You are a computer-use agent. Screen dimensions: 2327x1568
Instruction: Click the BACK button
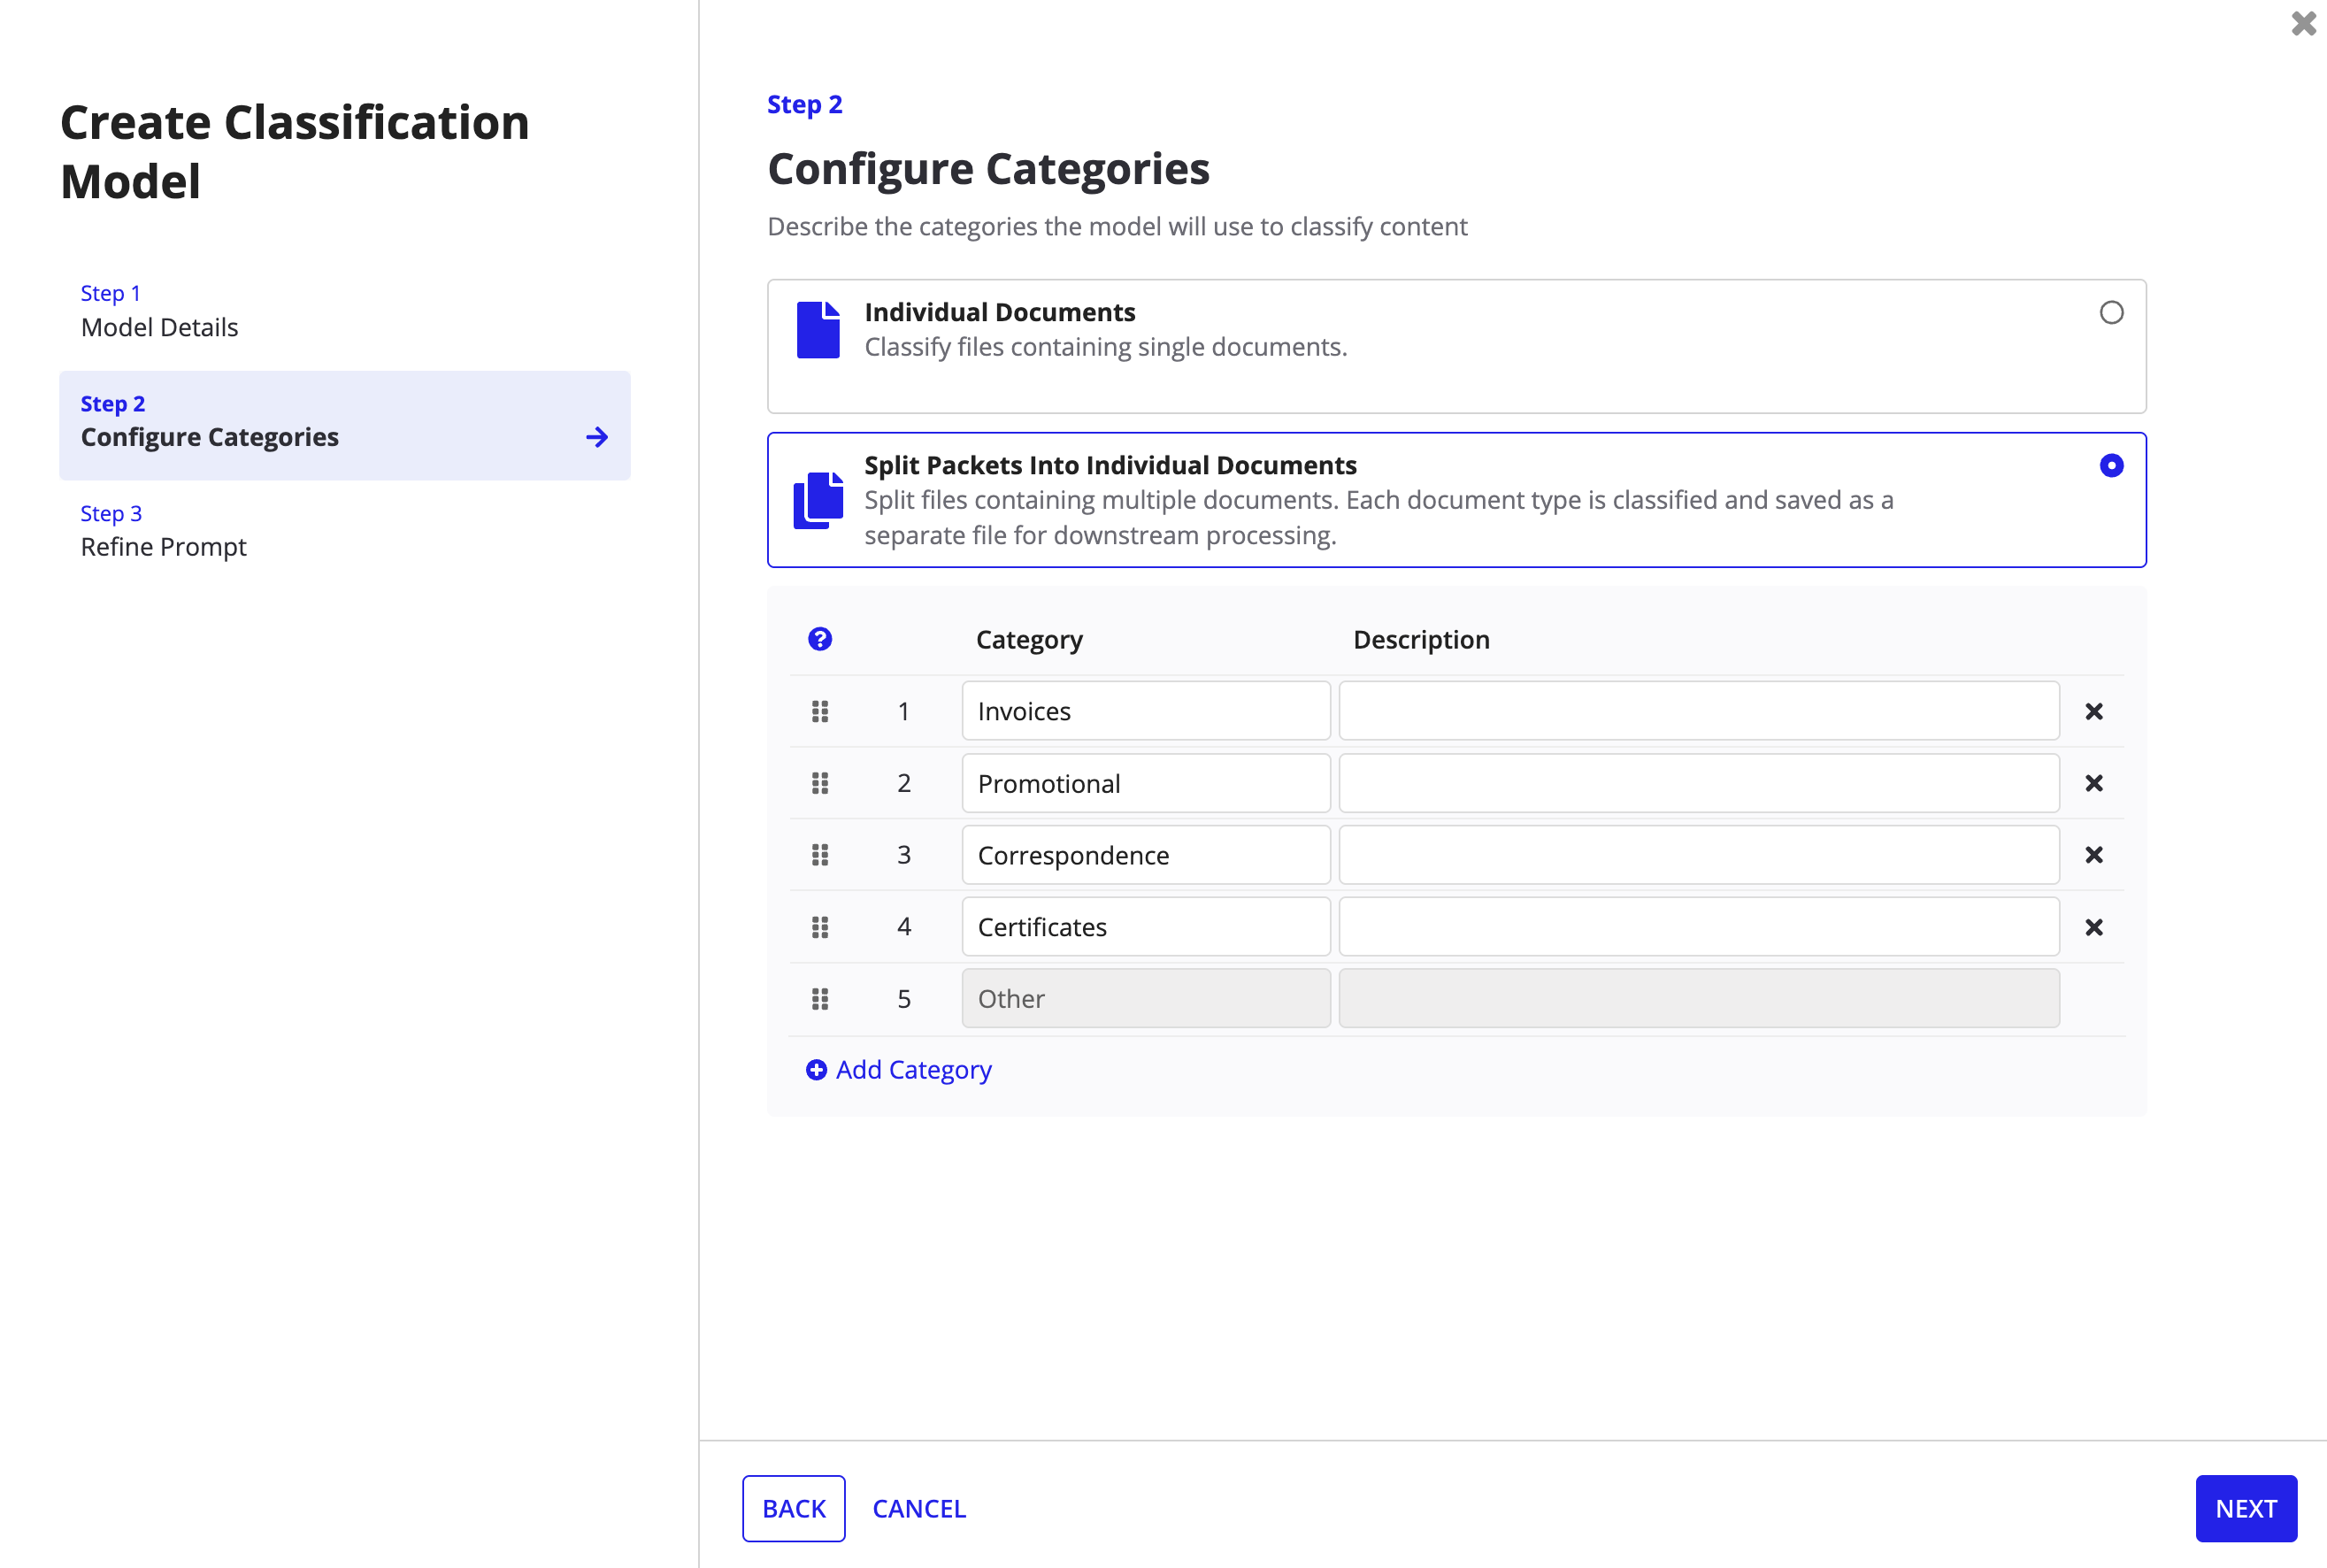coord(794,1508)
